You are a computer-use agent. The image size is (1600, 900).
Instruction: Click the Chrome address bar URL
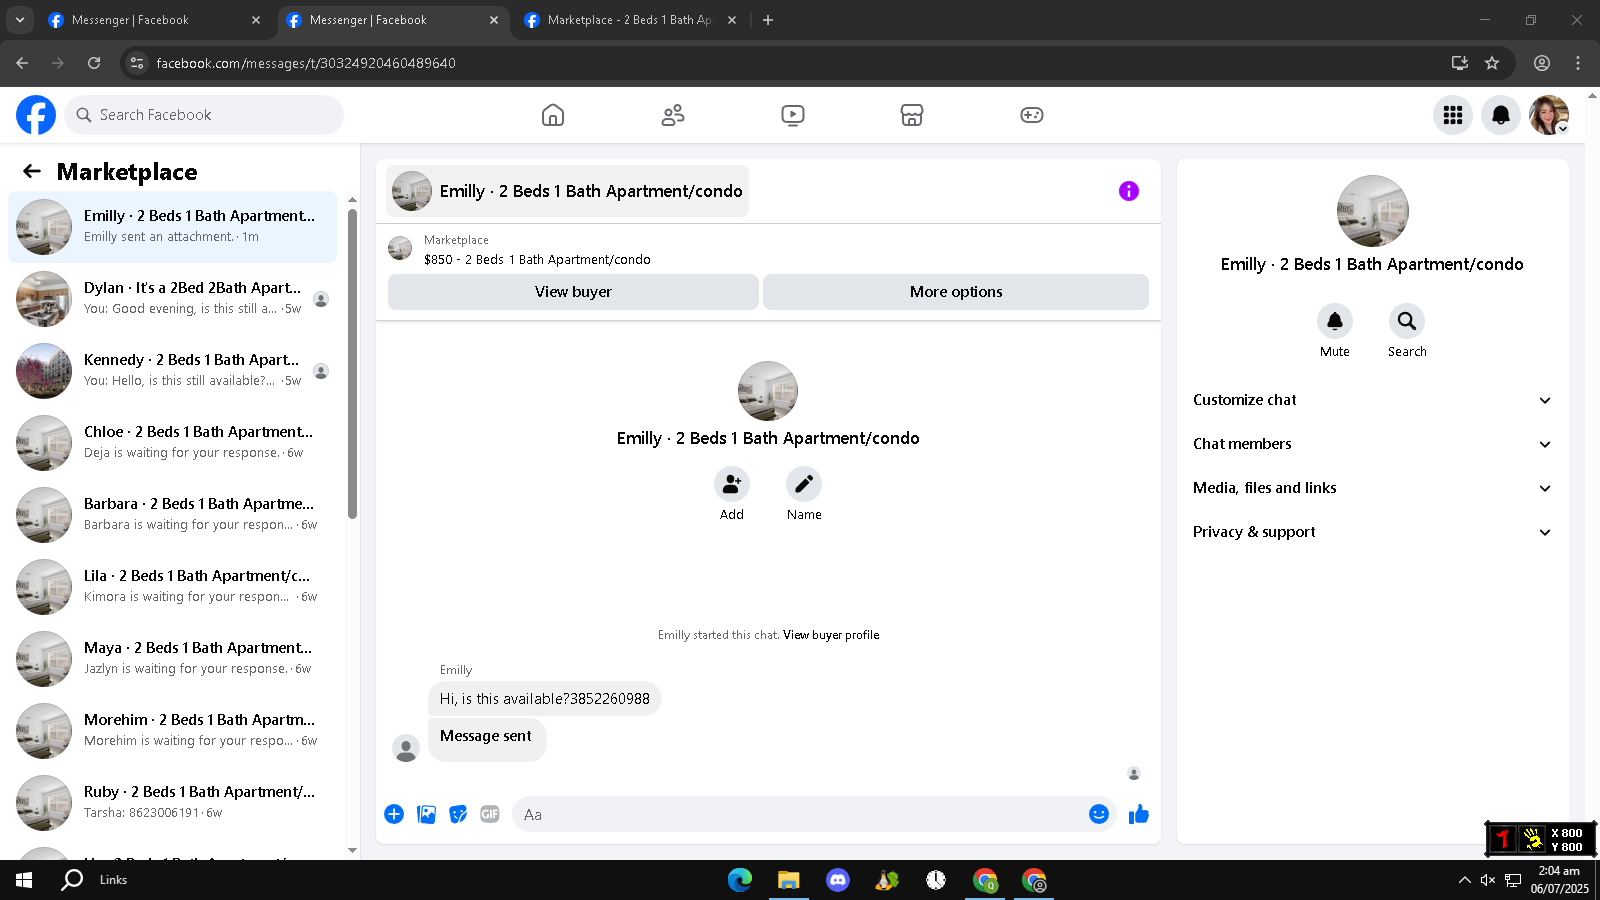[x=306, y=63]
